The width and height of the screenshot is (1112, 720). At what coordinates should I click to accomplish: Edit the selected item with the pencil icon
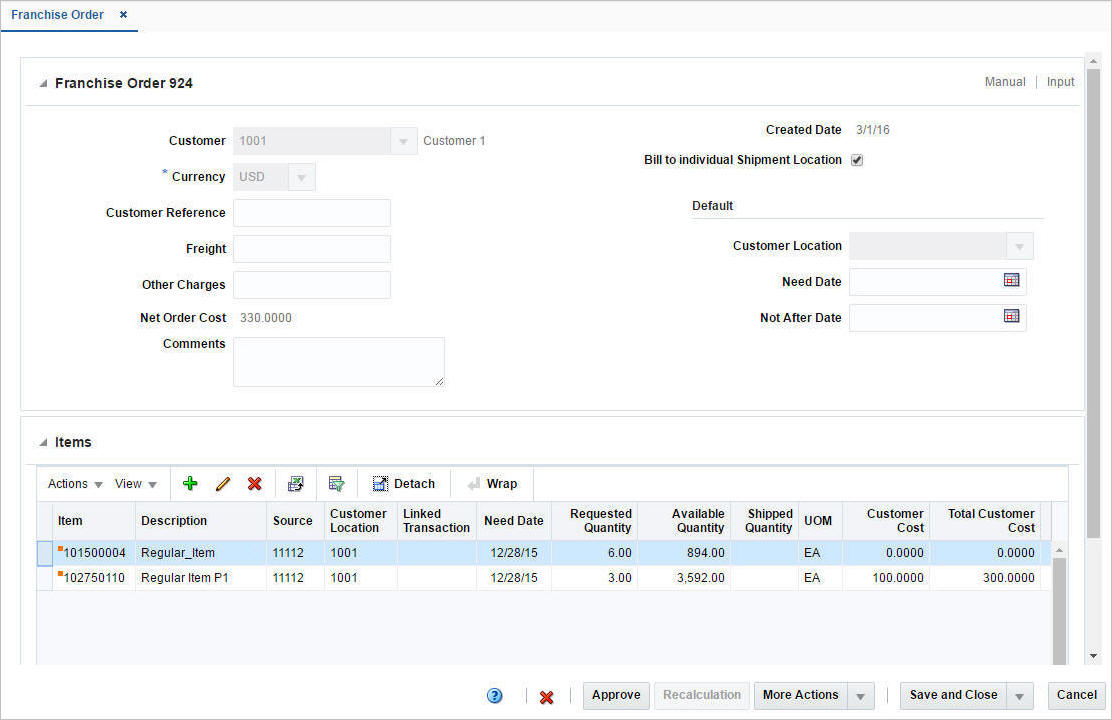tap(223, 484)
